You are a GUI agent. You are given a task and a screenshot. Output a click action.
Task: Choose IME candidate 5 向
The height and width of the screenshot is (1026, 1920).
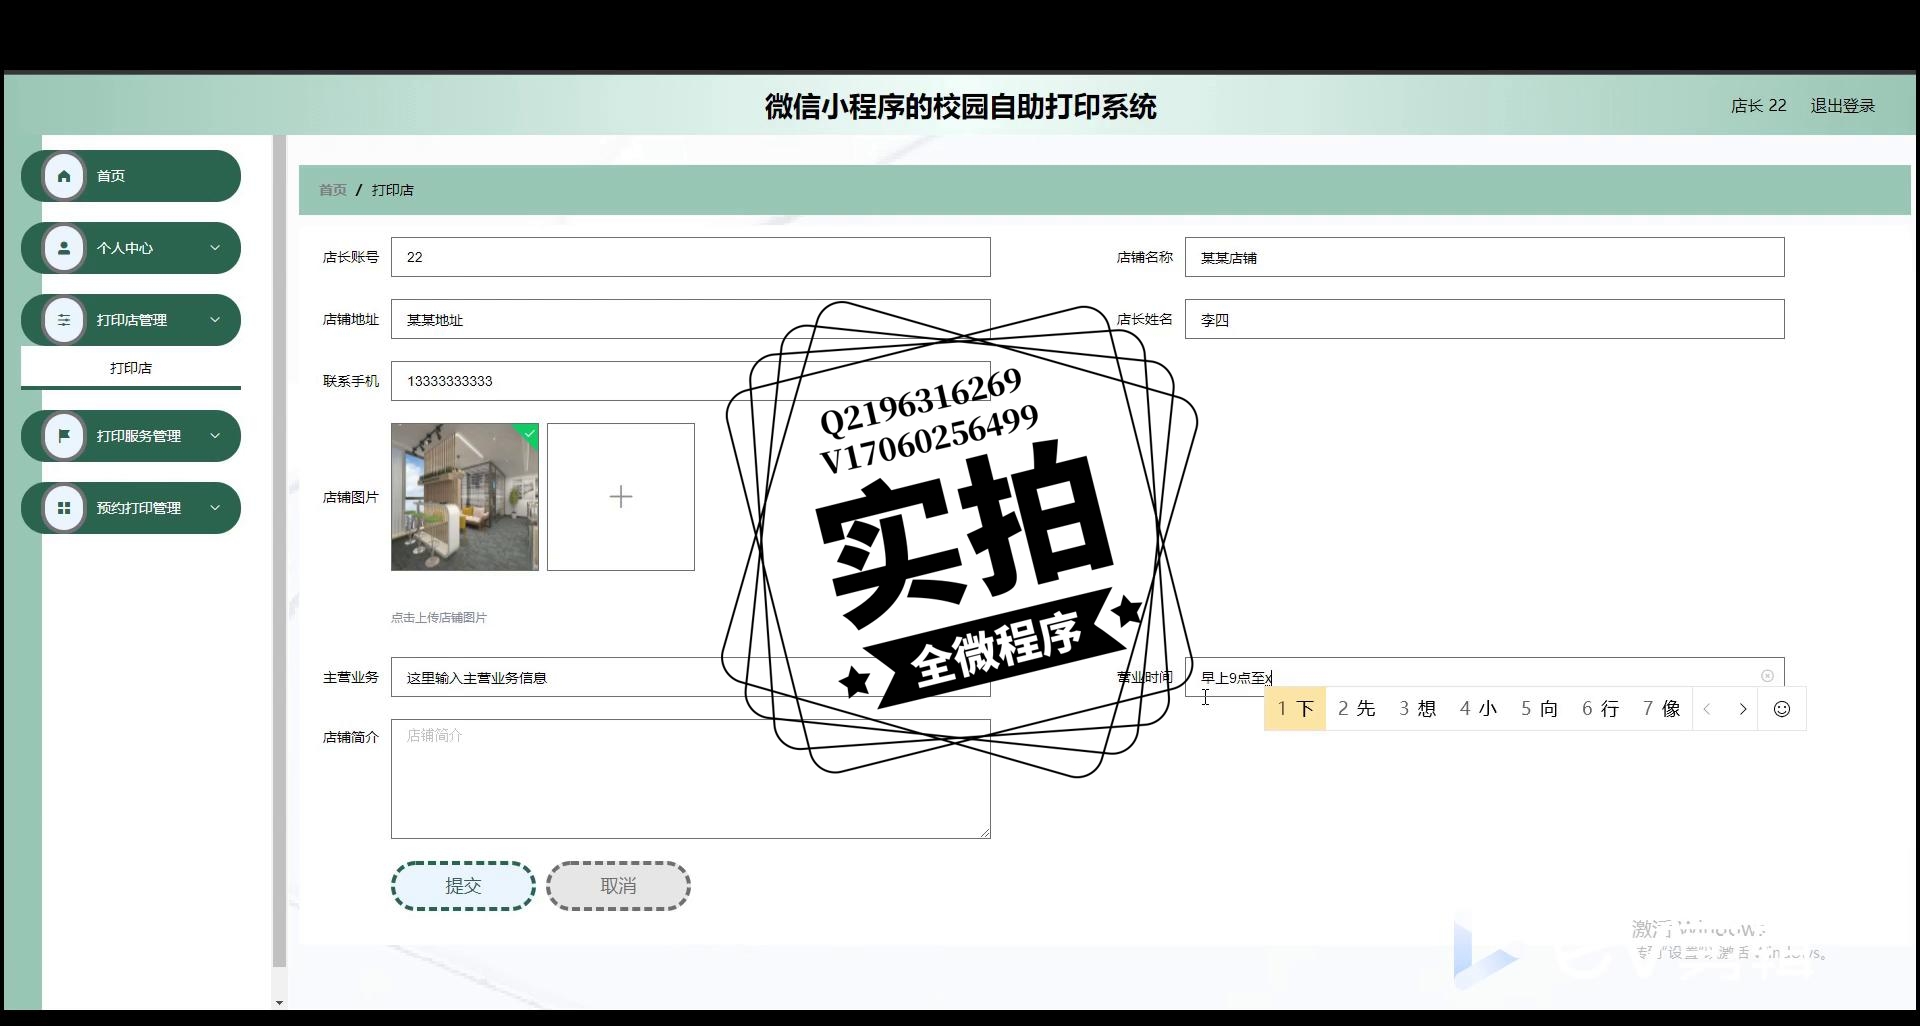[1540, 709]
